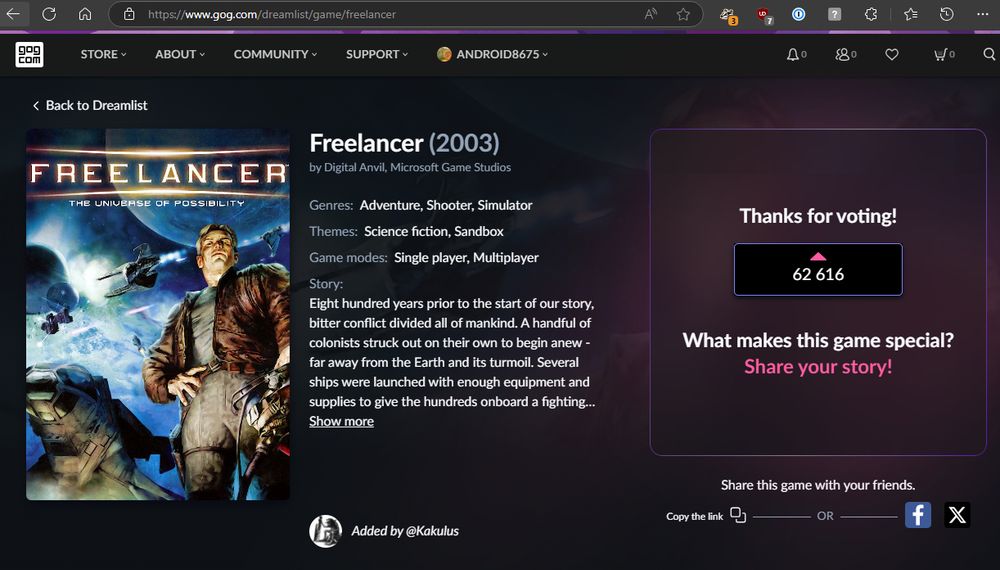Image resolution: width=1000 pixels, height=570 pixels.
Task: Open the ANDROID8675 account menu
Action: 492,55
